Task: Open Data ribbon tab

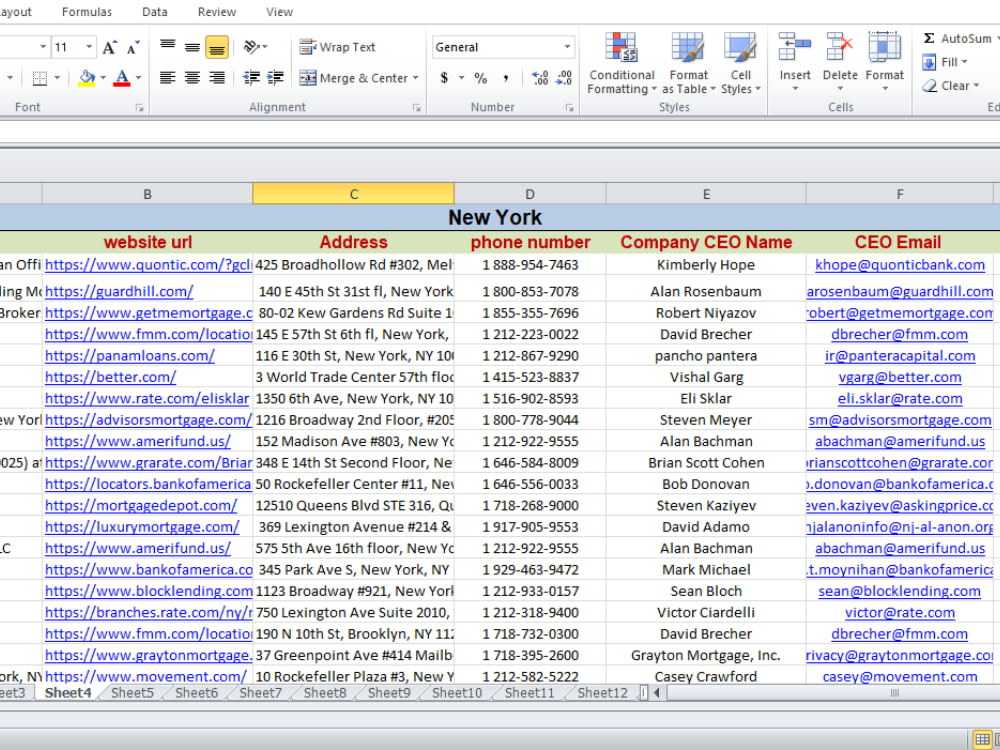Action: [155, 11]
